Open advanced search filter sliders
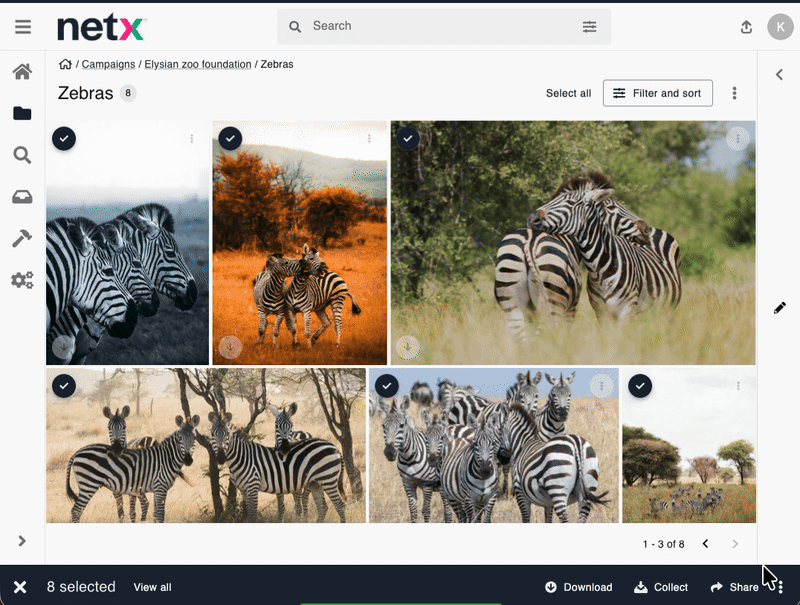 [x=589, y=27]
